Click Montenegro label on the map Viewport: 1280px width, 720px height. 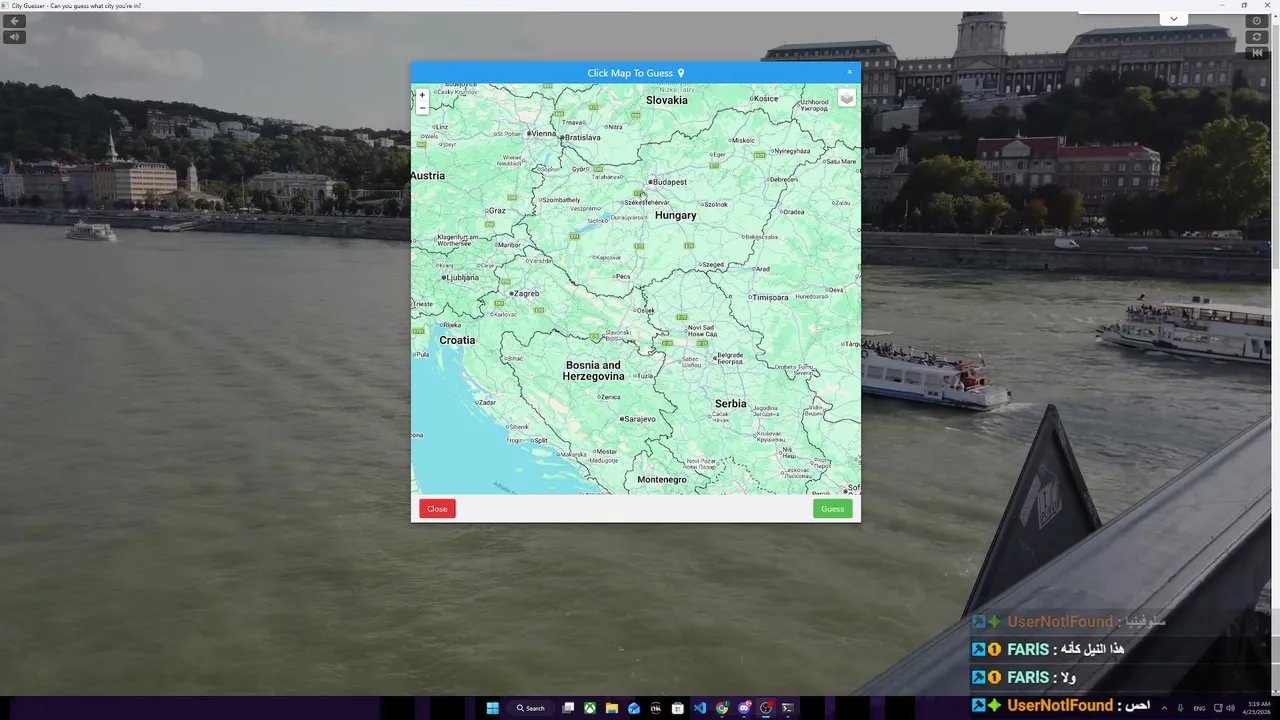662,480
